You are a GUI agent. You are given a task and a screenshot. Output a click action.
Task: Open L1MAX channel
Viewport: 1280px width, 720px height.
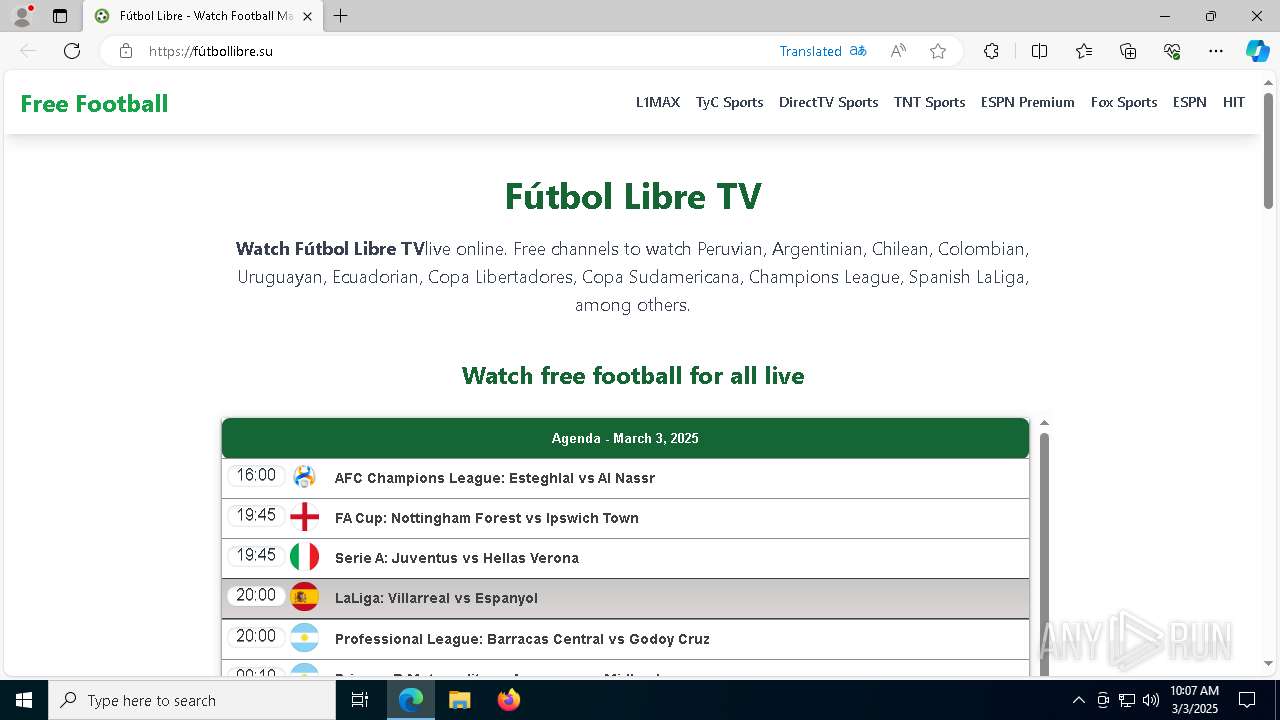tap(658, 102)
